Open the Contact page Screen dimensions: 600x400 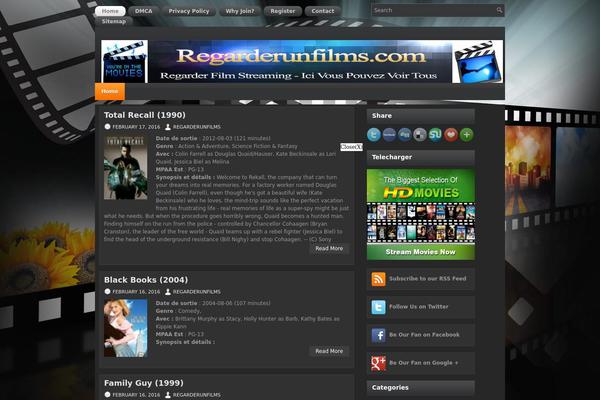click(323, 11)
